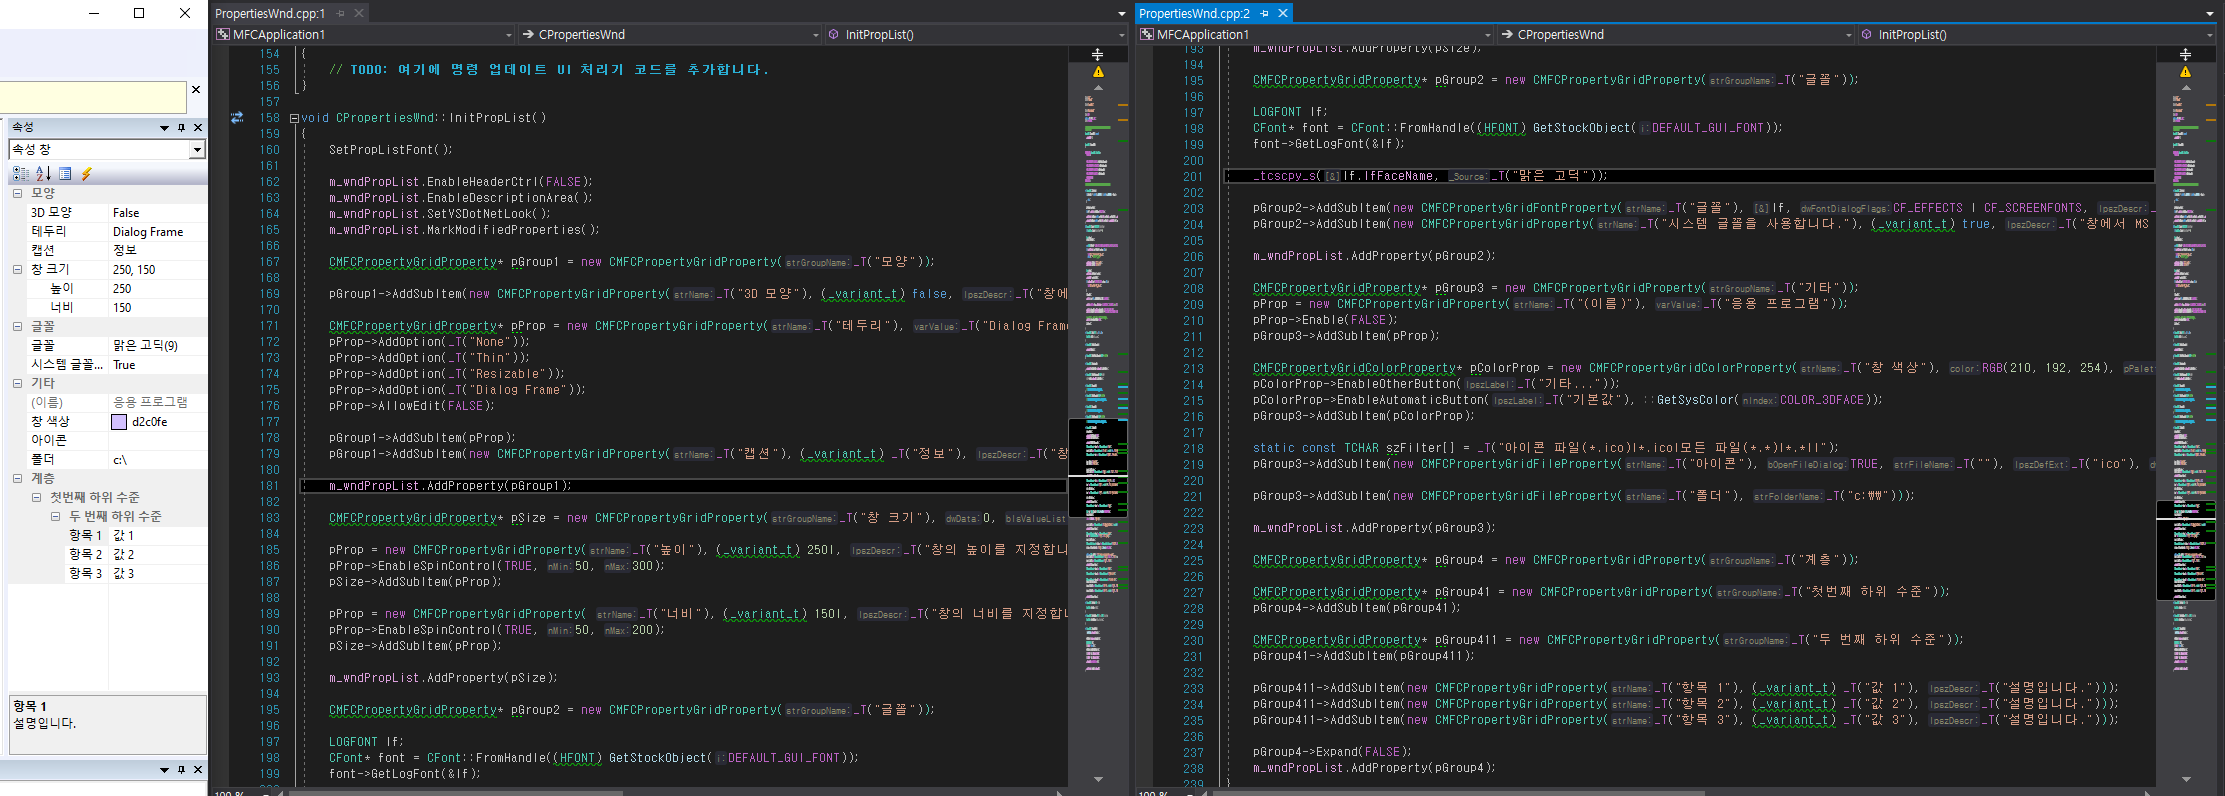Click right editor scrollbar down arrow
Viewport: 2225px width, 796px height.
(x=2185, y=779)
